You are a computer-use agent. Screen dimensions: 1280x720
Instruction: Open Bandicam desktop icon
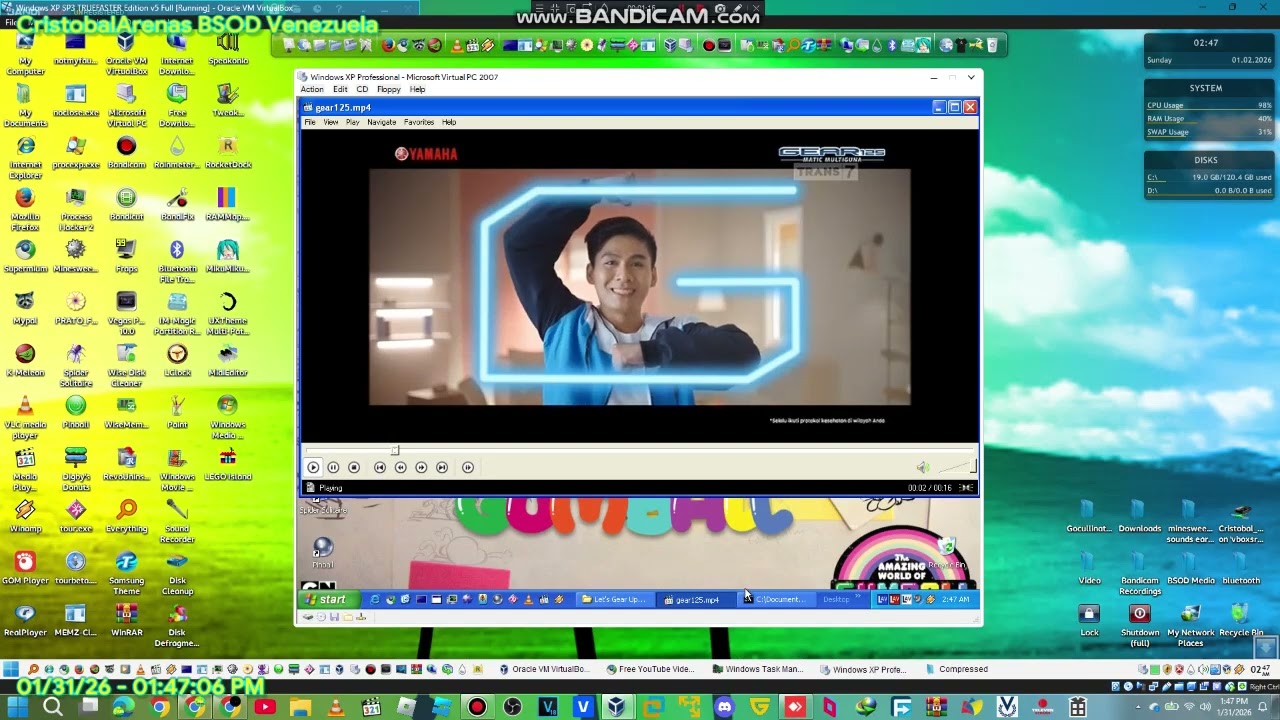click(x=126, y=153)
